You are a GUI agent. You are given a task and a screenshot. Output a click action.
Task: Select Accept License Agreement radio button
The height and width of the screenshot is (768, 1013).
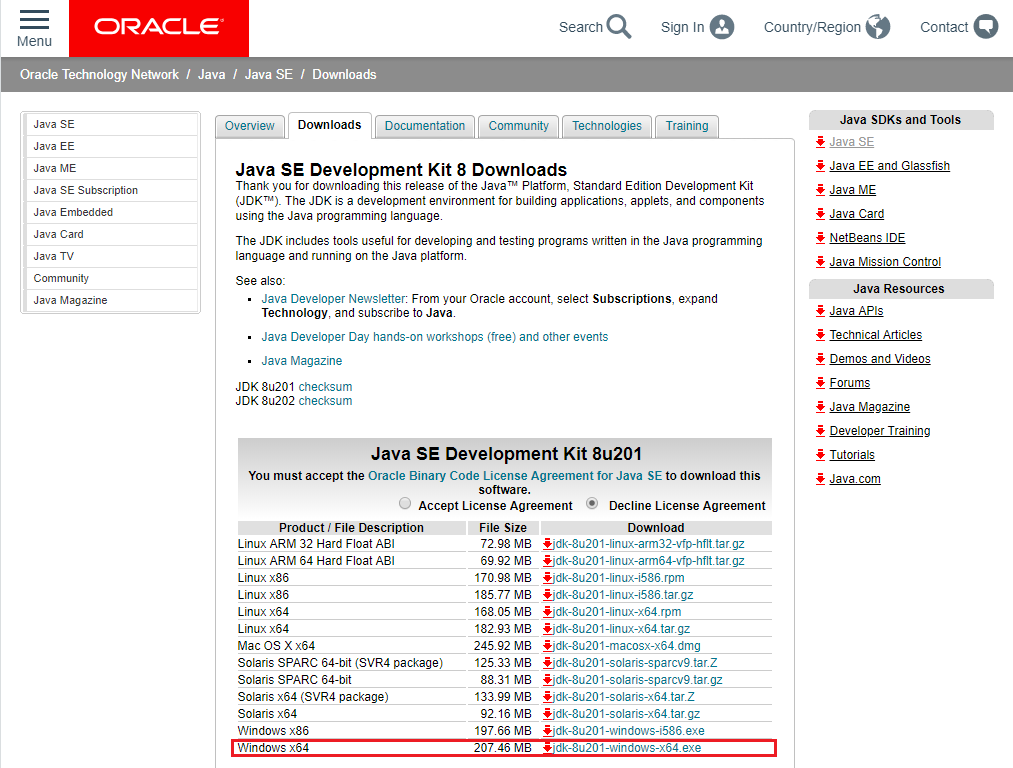click(405, 503)
